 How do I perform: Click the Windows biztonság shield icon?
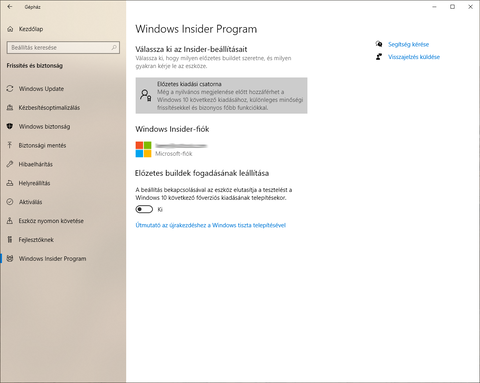pos(10,126)
